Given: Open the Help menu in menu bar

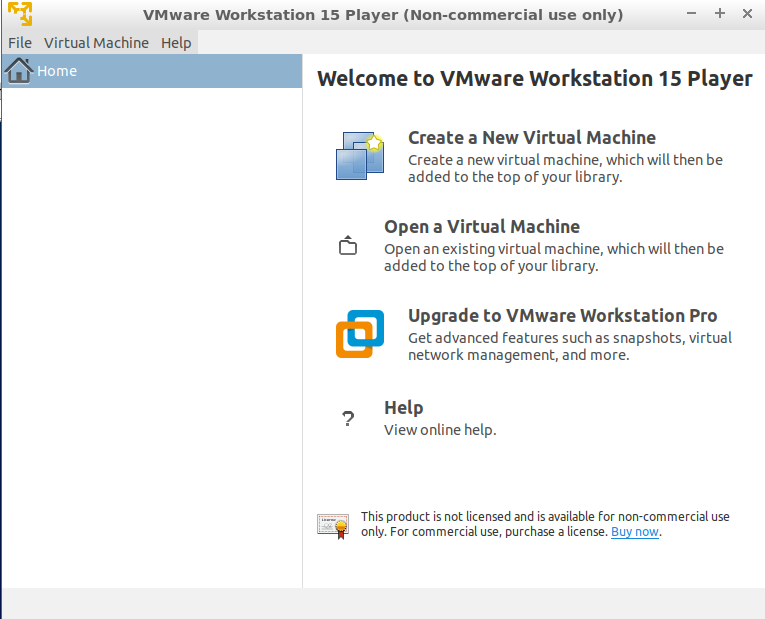Looking at the screenshot, I should click(176, 43).
